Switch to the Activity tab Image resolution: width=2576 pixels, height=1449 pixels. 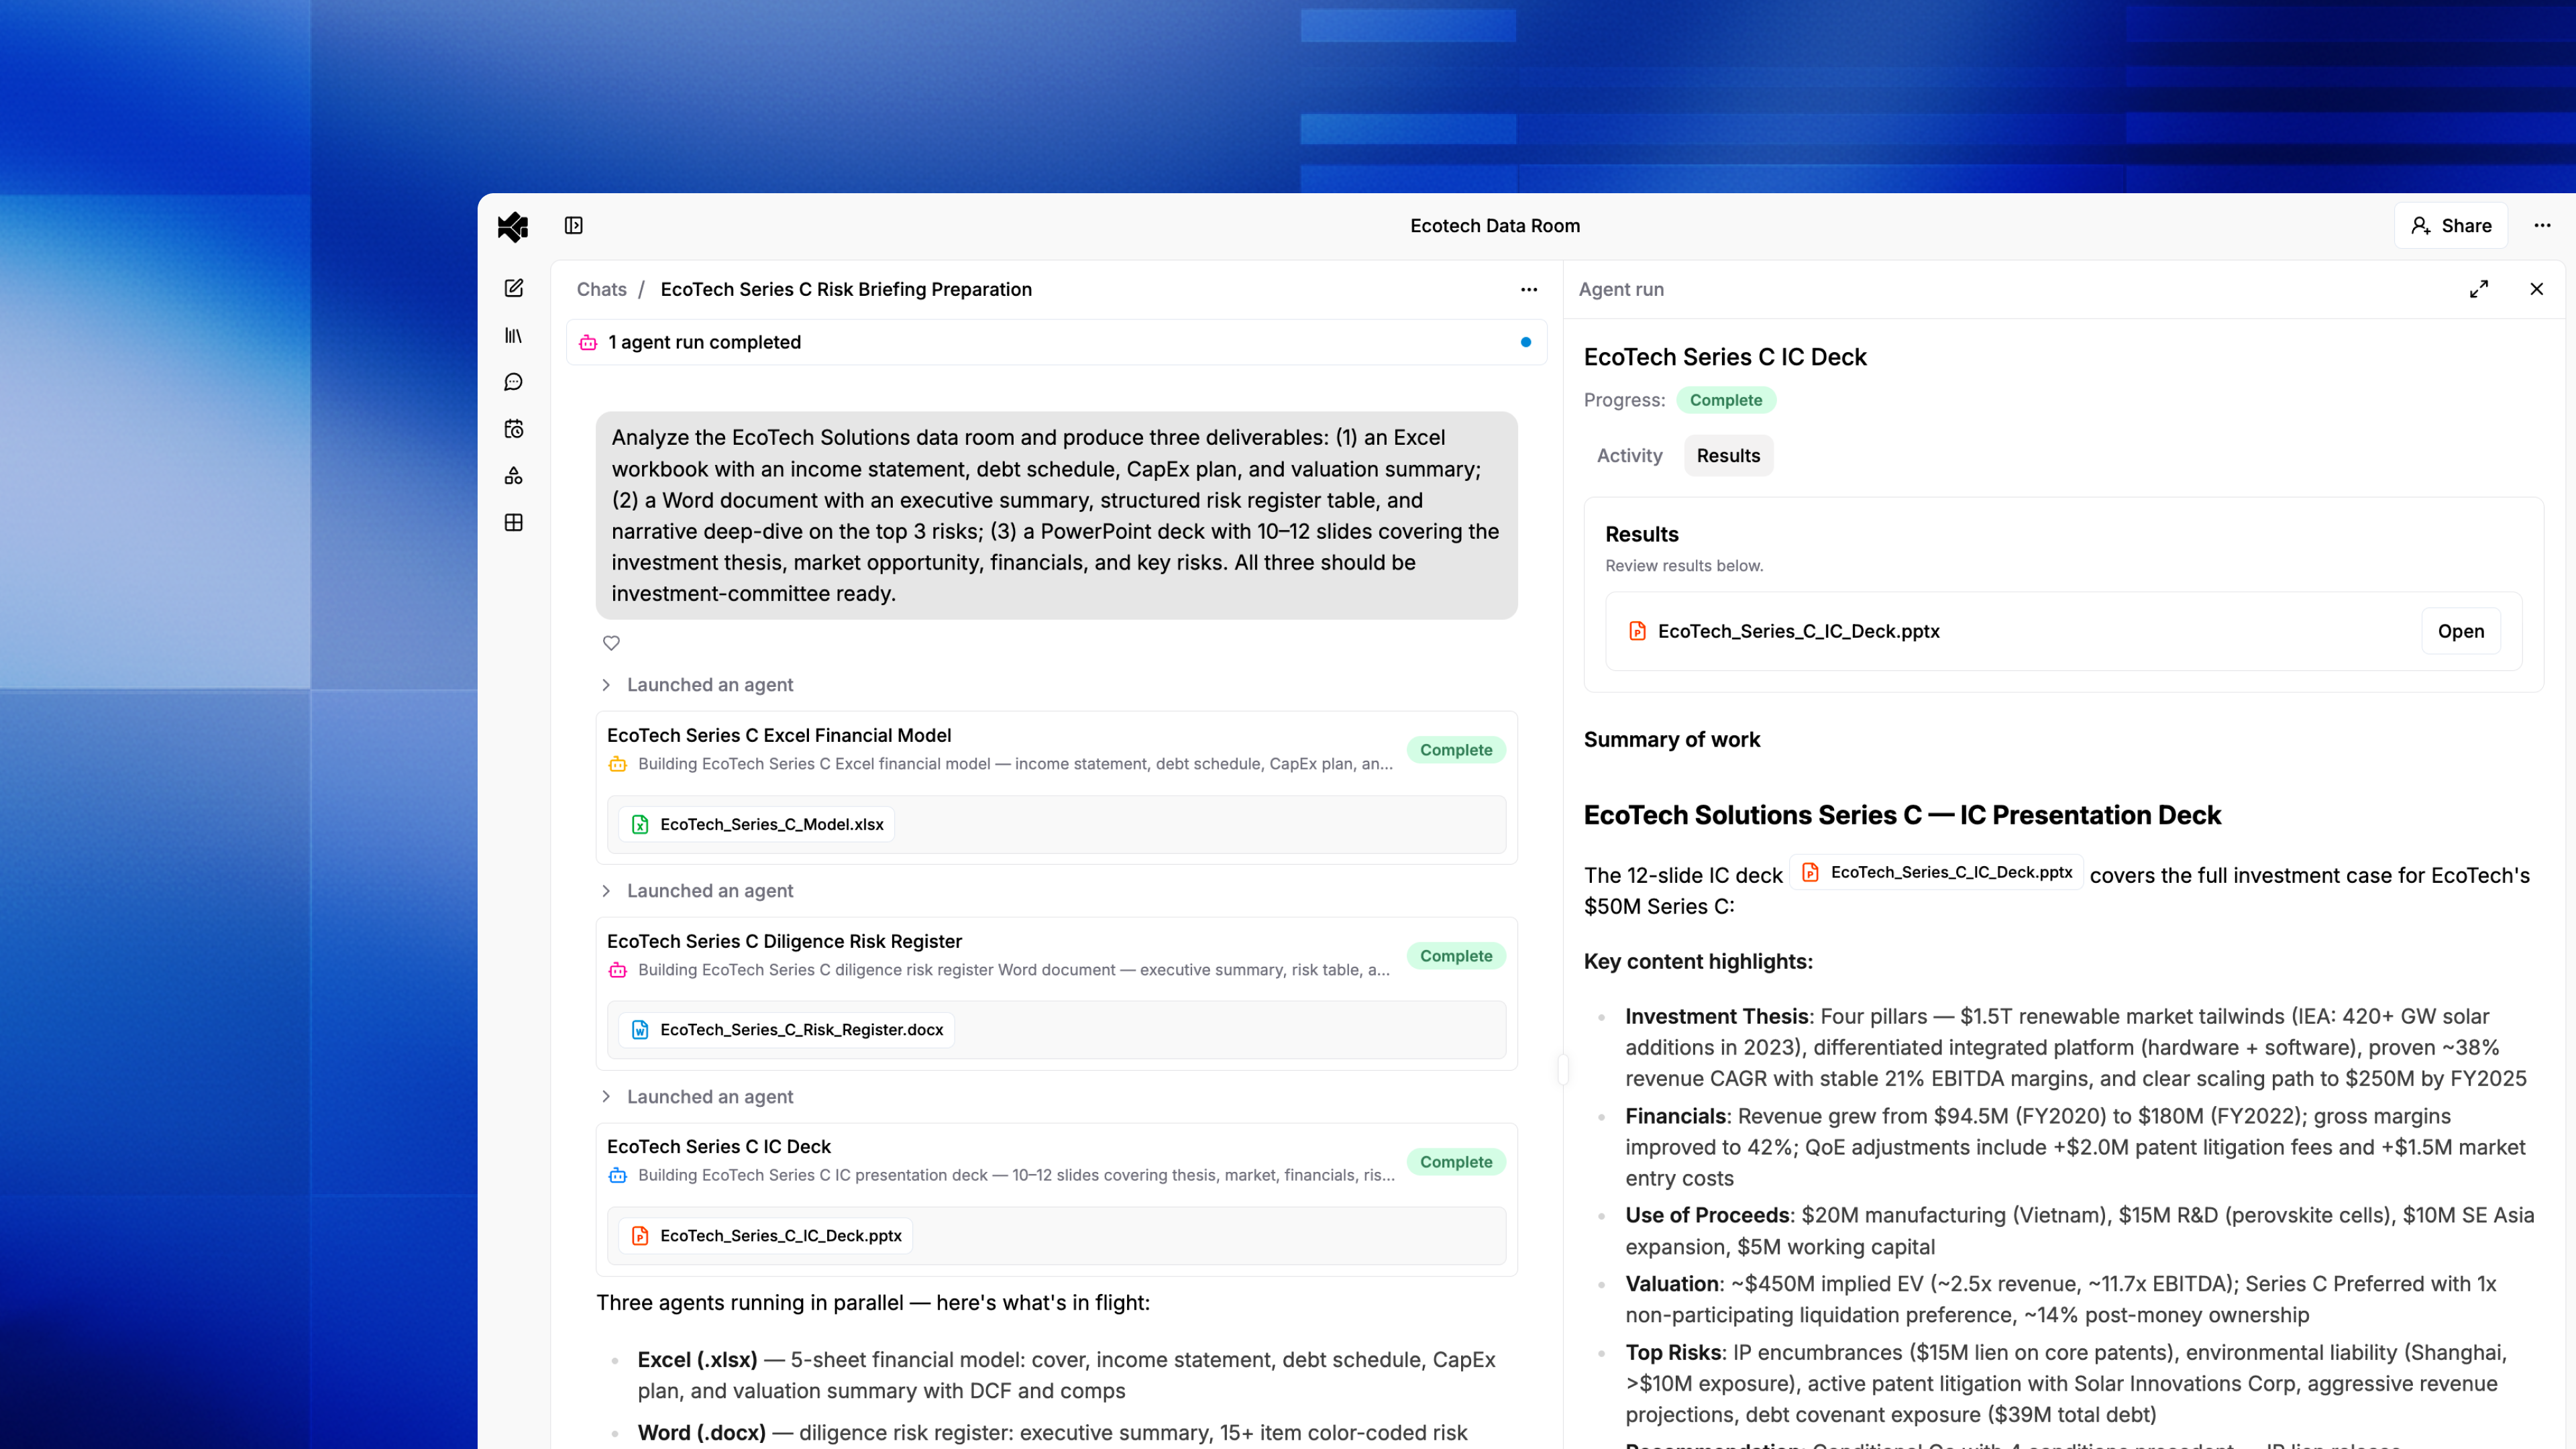click(1629, 456)
